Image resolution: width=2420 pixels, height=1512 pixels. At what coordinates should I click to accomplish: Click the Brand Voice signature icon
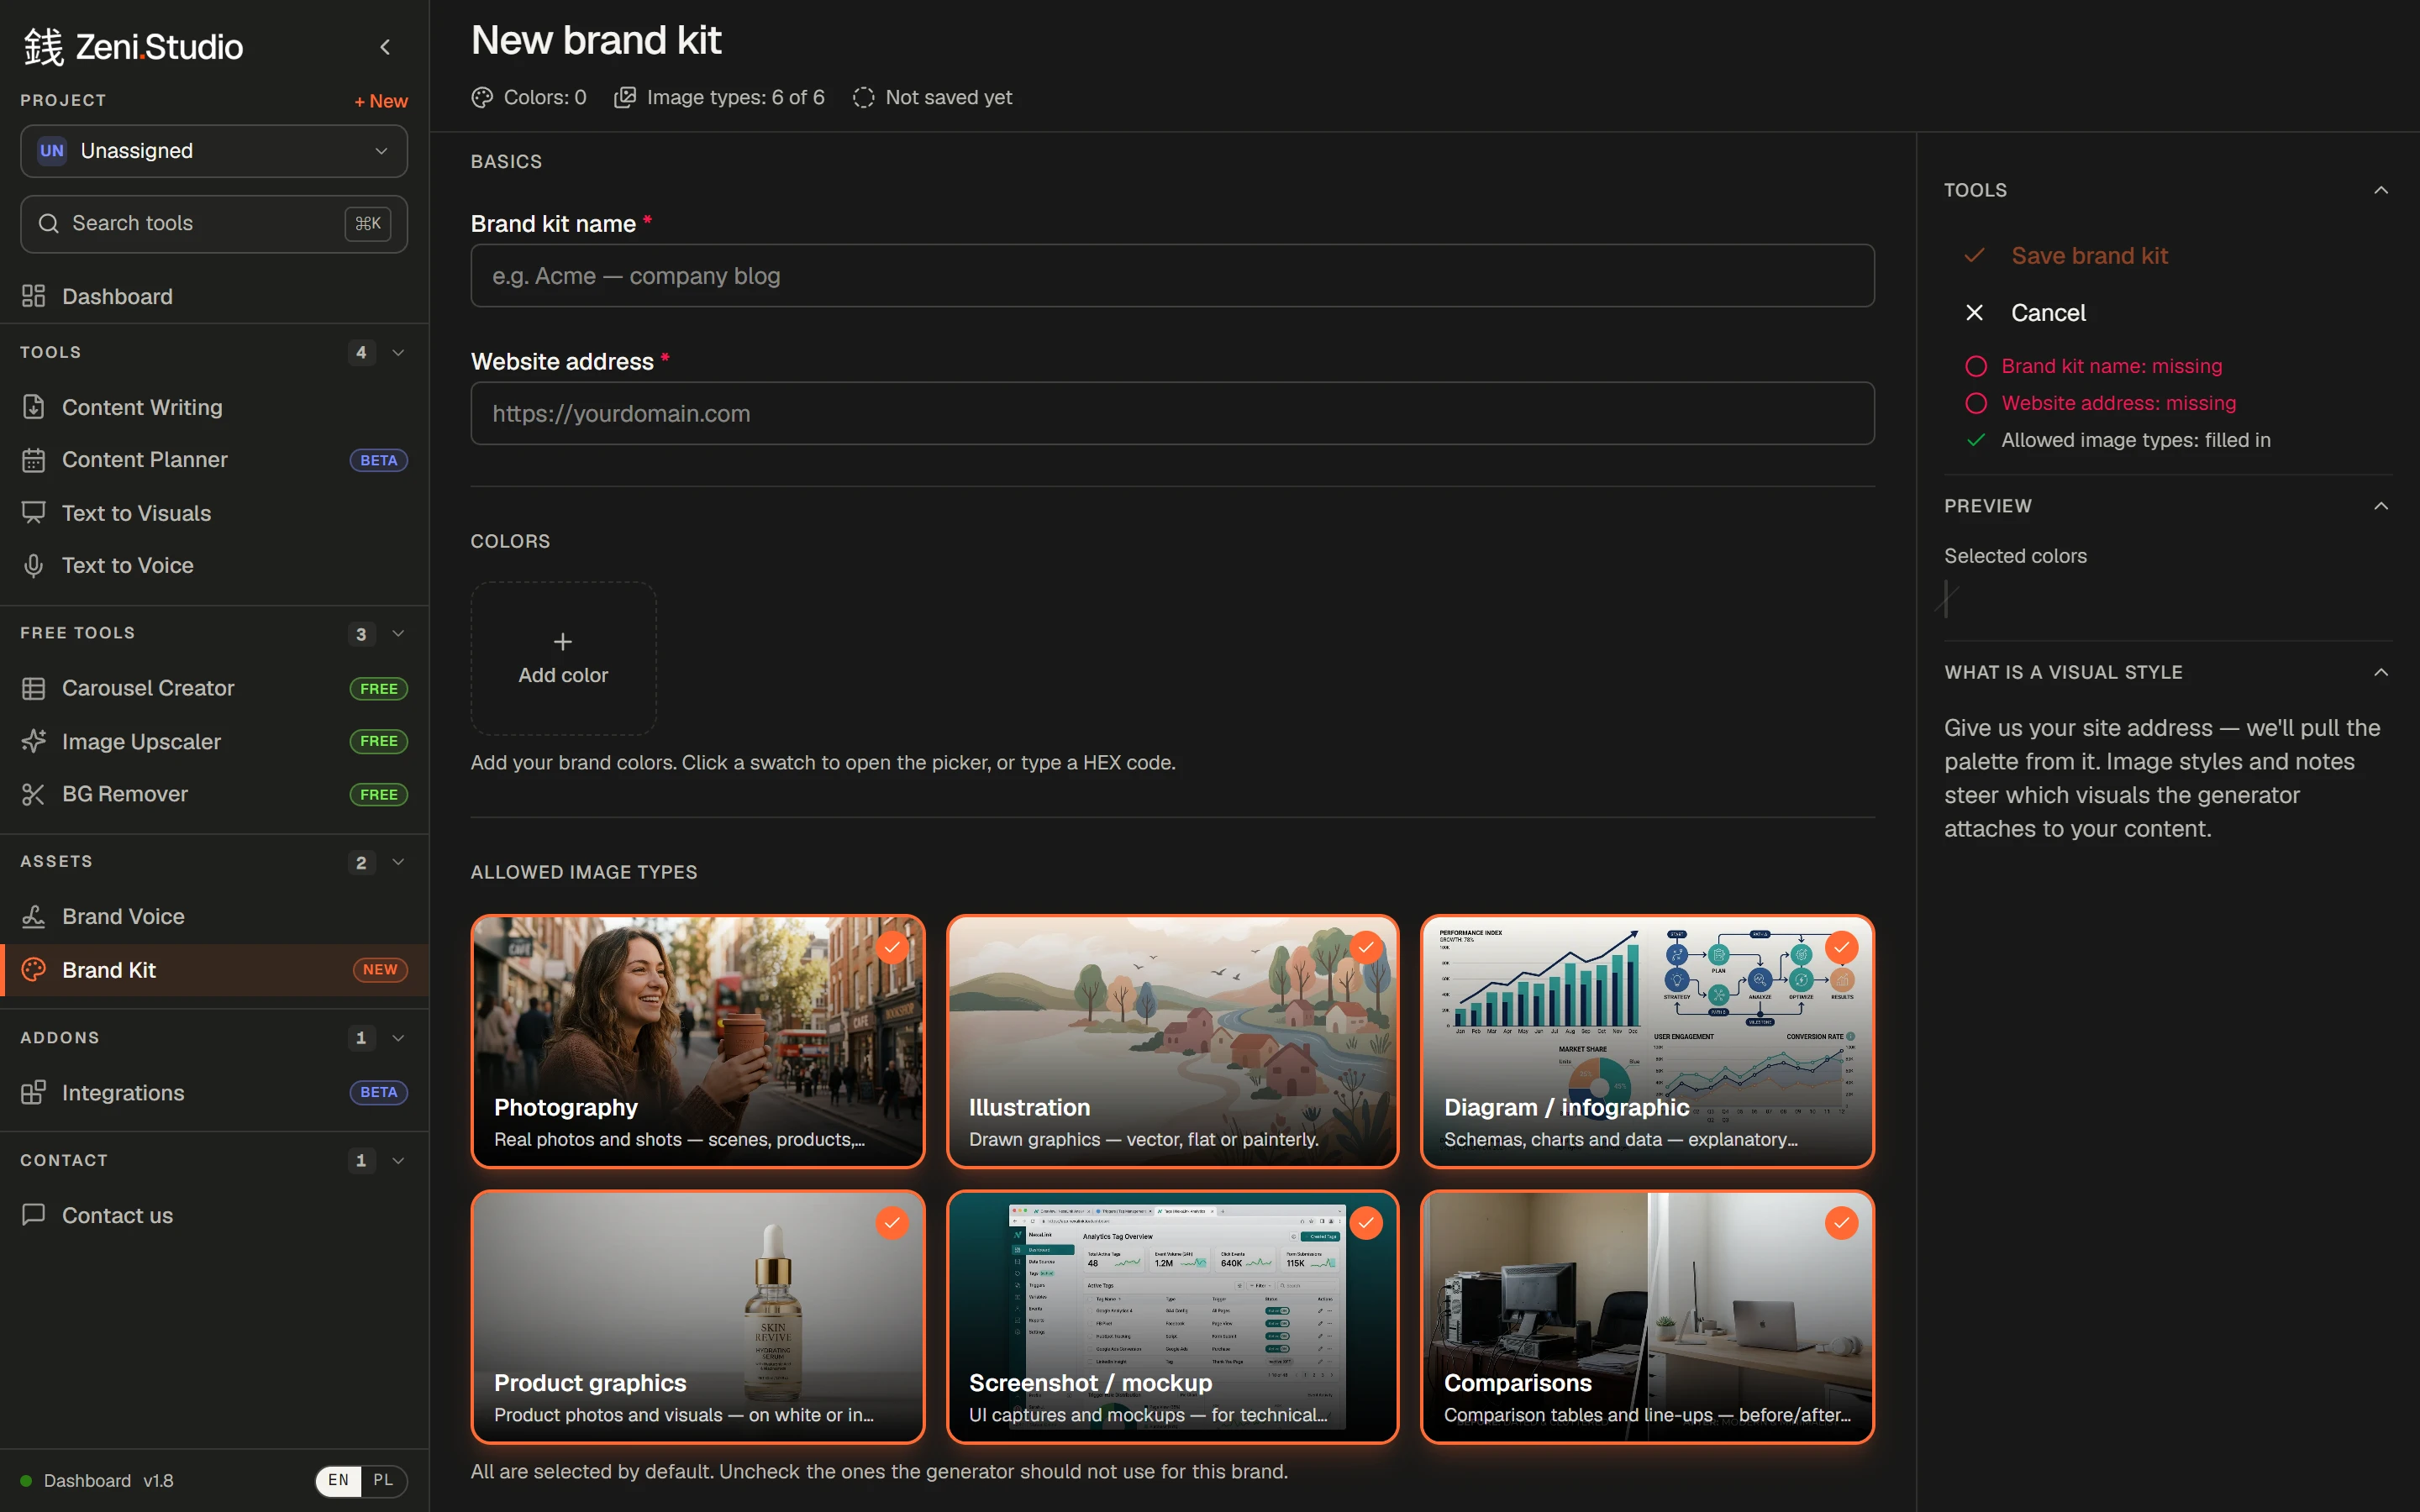tap(34, 916)
